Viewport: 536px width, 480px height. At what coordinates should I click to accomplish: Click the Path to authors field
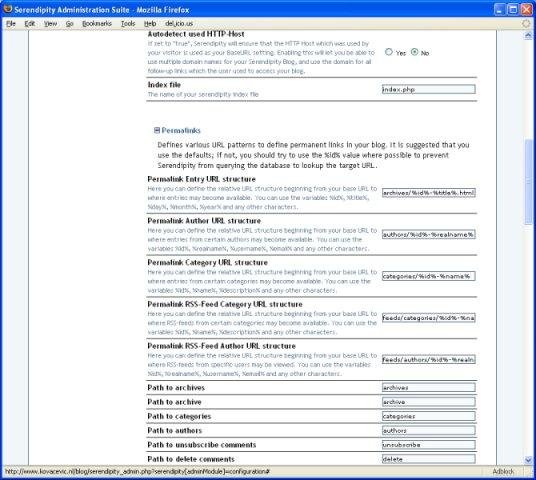(x=429, y=430)
